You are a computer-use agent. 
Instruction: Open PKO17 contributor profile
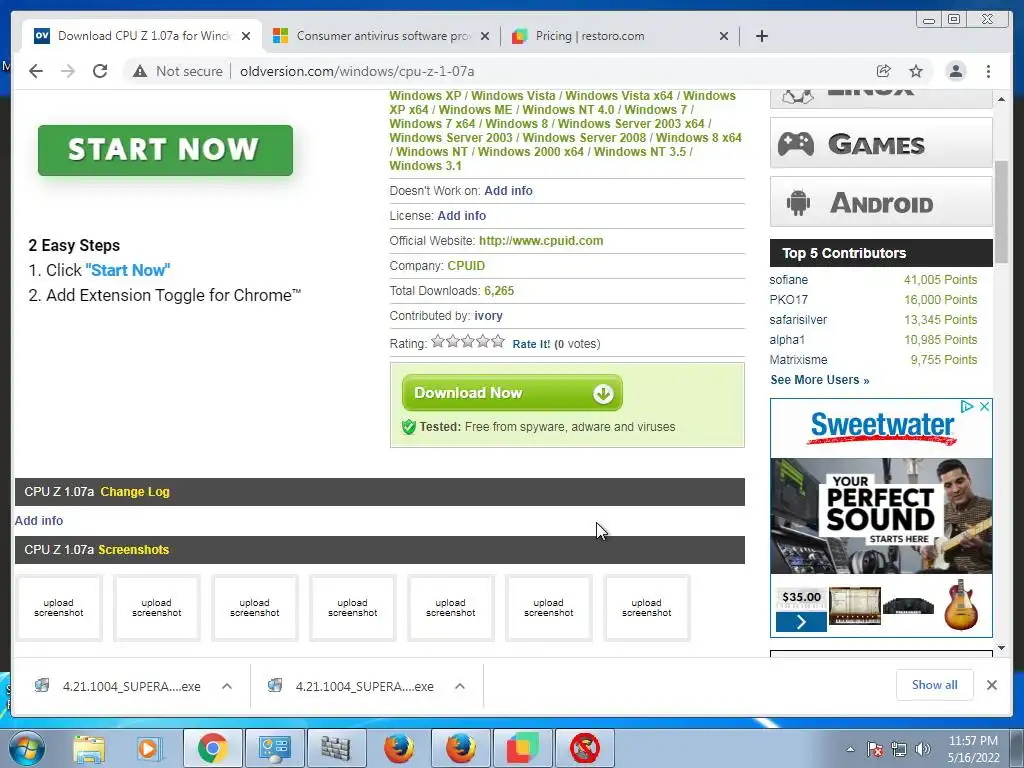pos(788,300)
